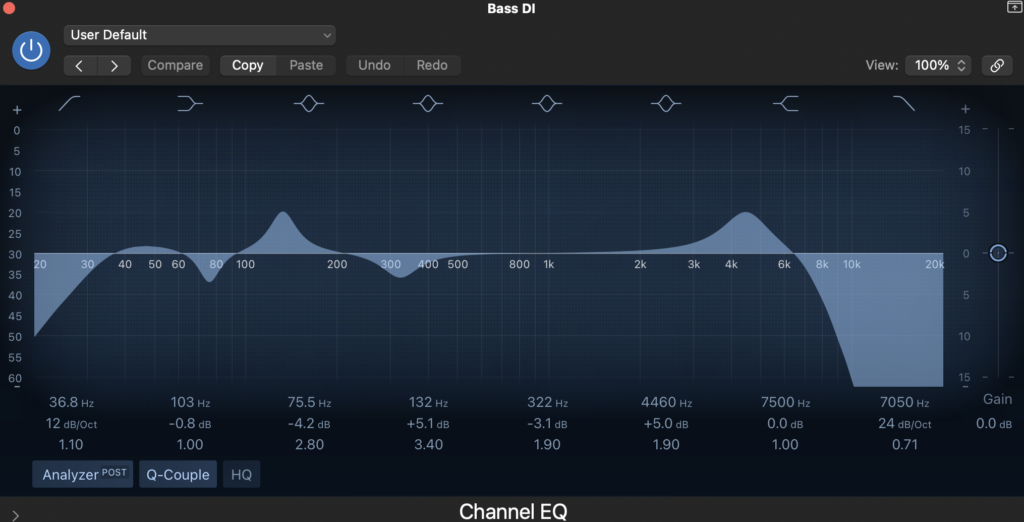Open the View 100% size dropdown
Image resolution: width=1024 pixels, height=522 pixels.
coord(937,65)
